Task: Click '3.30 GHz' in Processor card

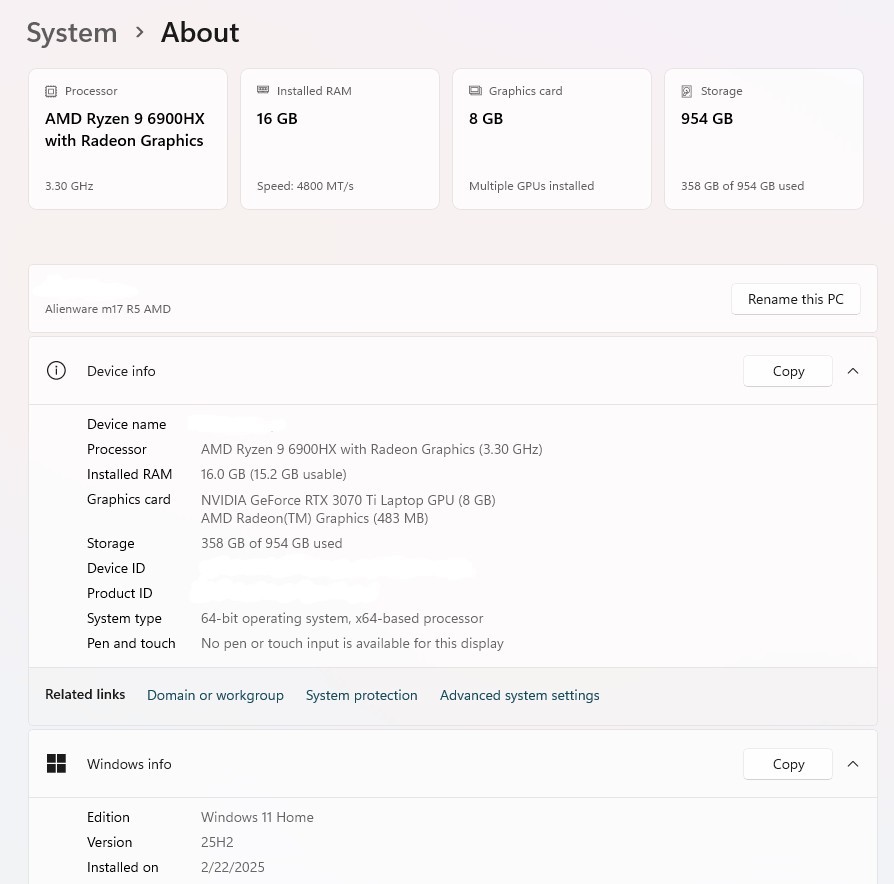Action: [x=69, y=186]
